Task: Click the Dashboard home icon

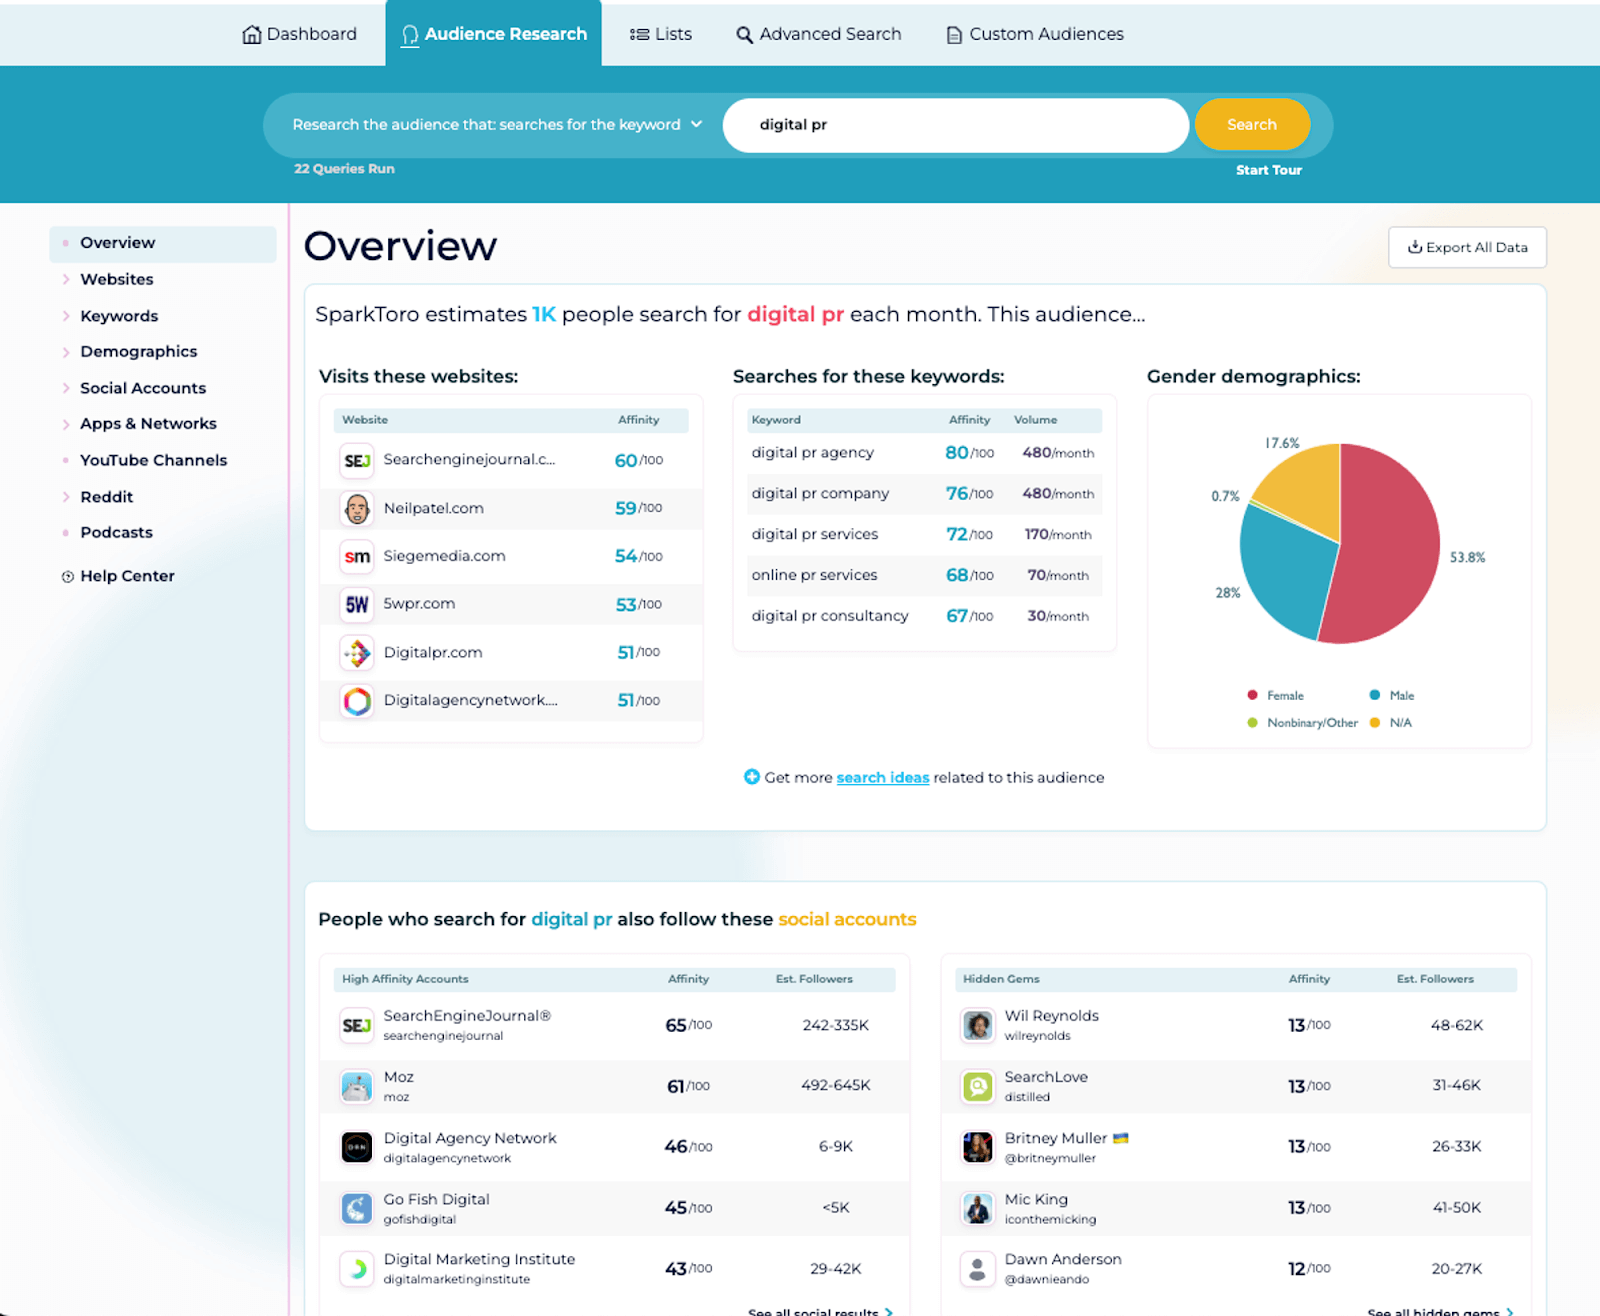Action: tap(251, 35)
